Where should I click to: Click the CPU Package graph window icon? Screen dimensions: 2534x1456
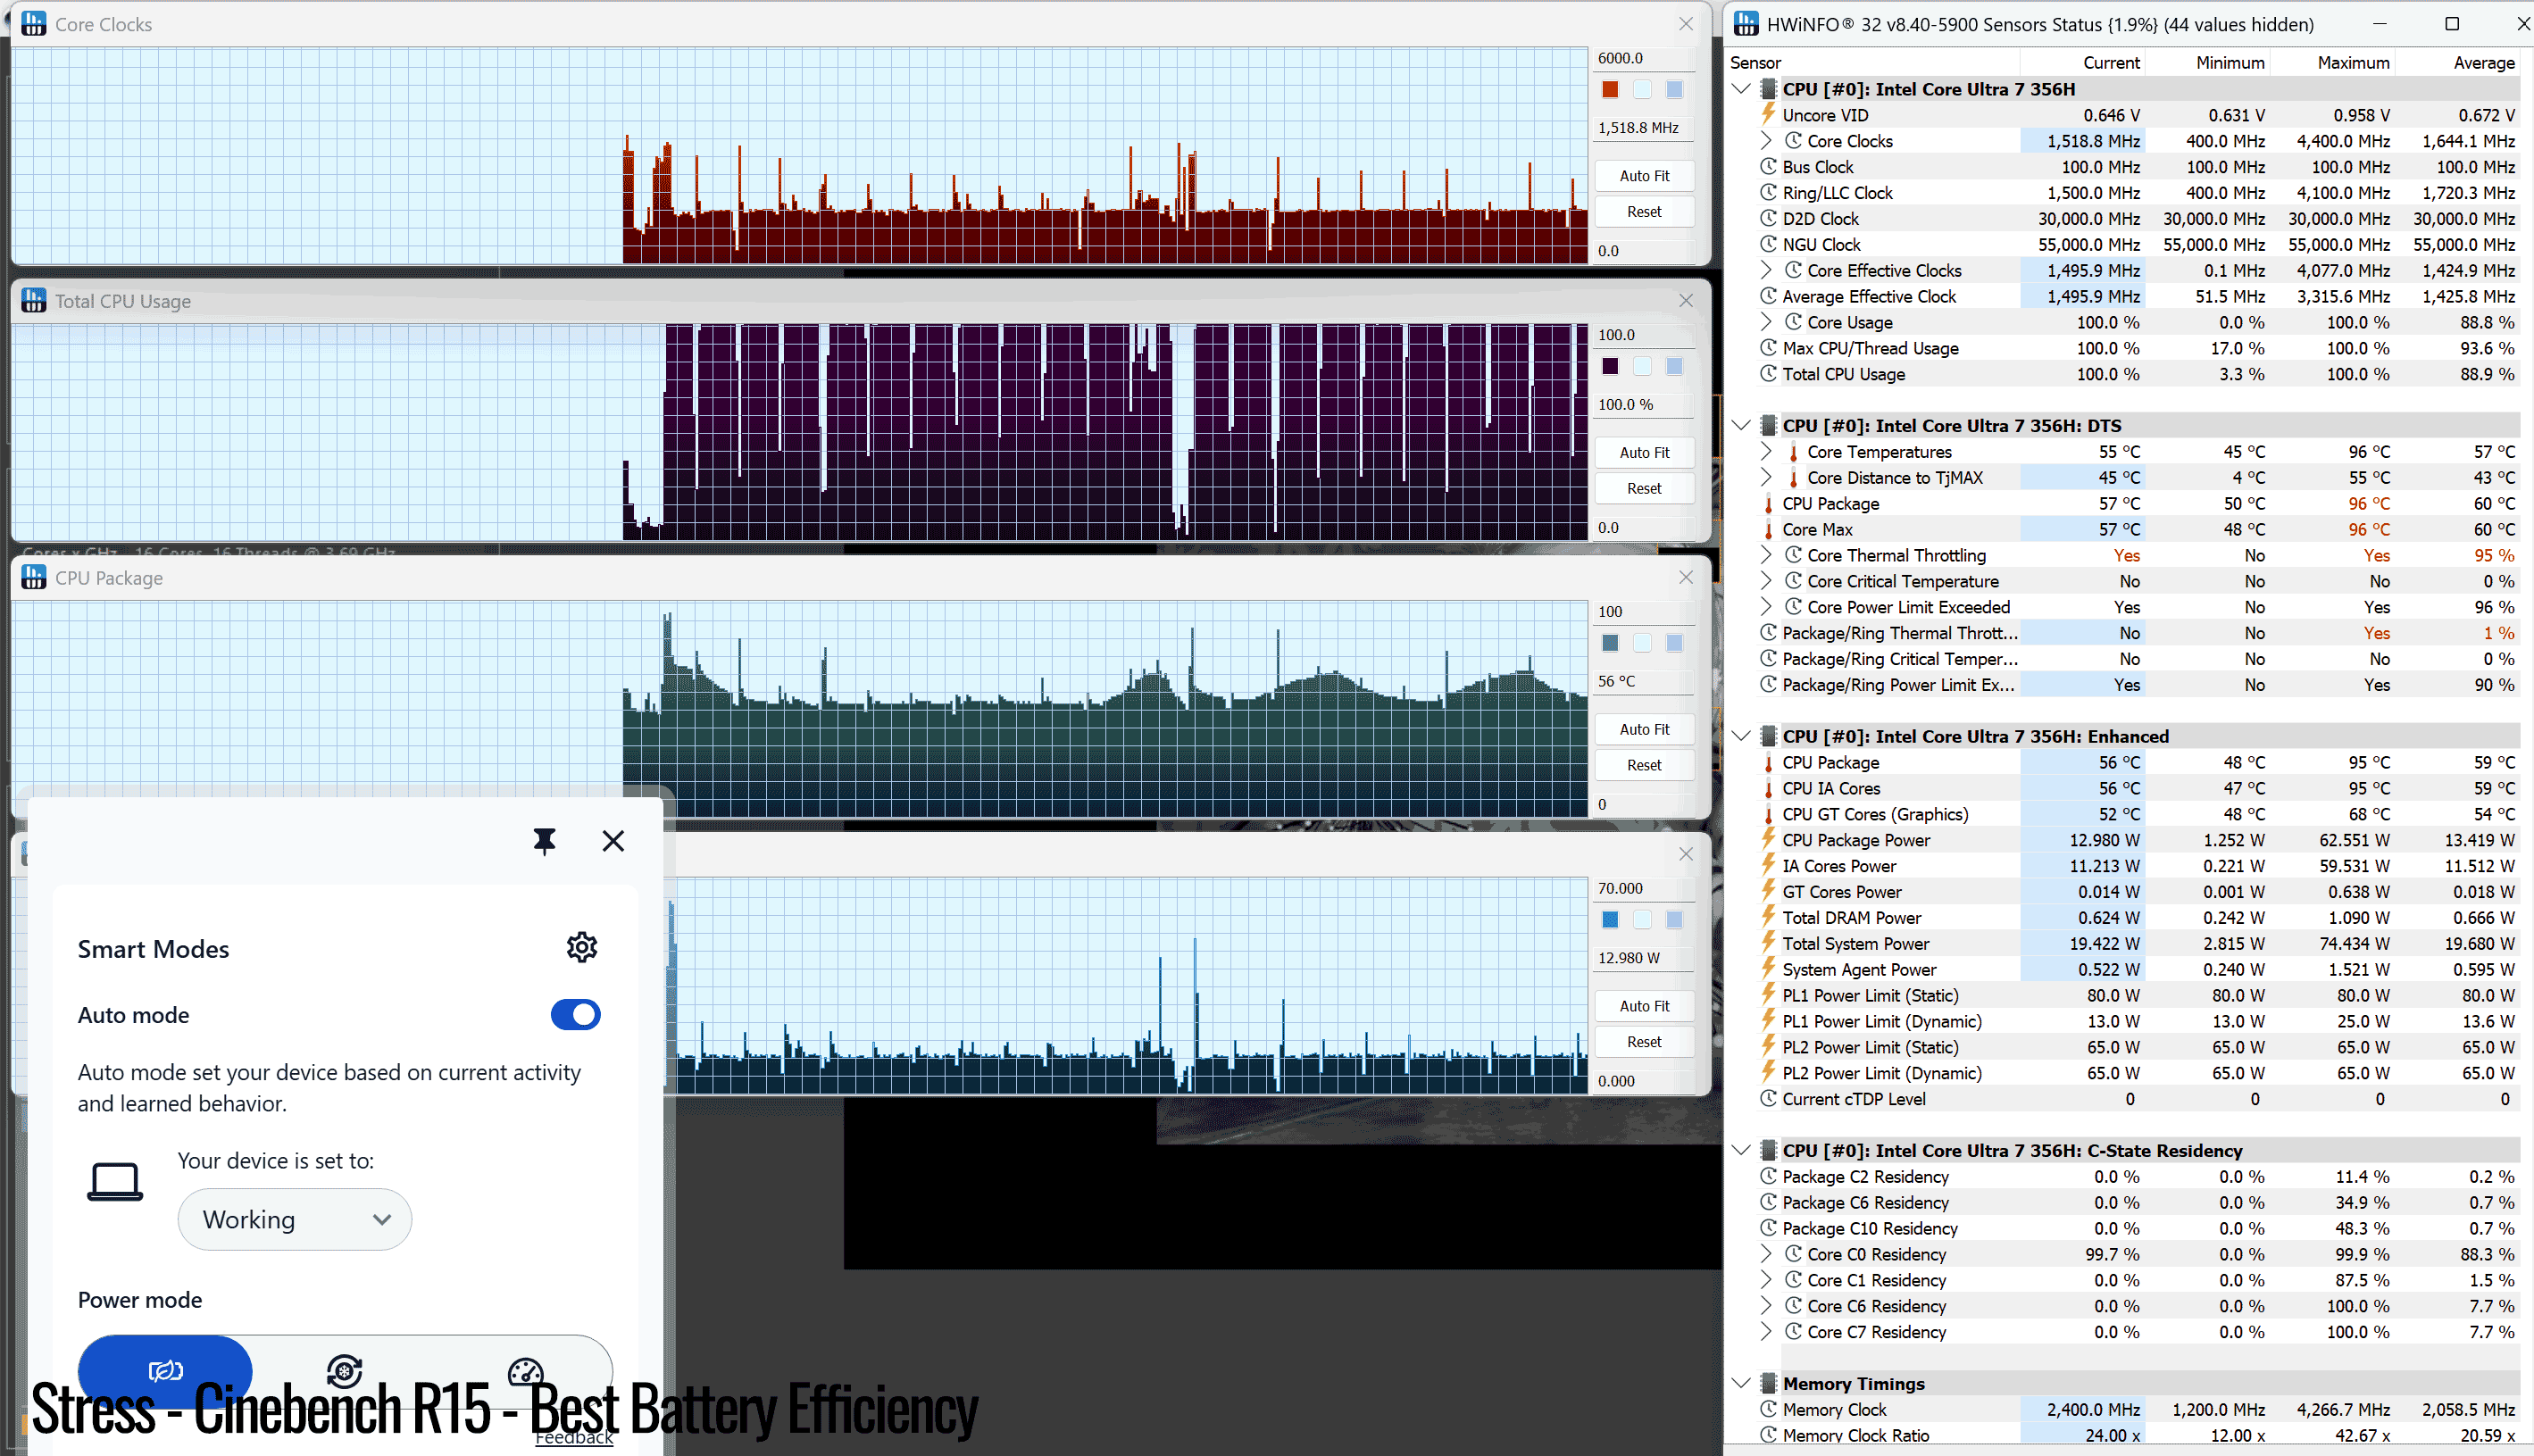[x=33, y=578]
